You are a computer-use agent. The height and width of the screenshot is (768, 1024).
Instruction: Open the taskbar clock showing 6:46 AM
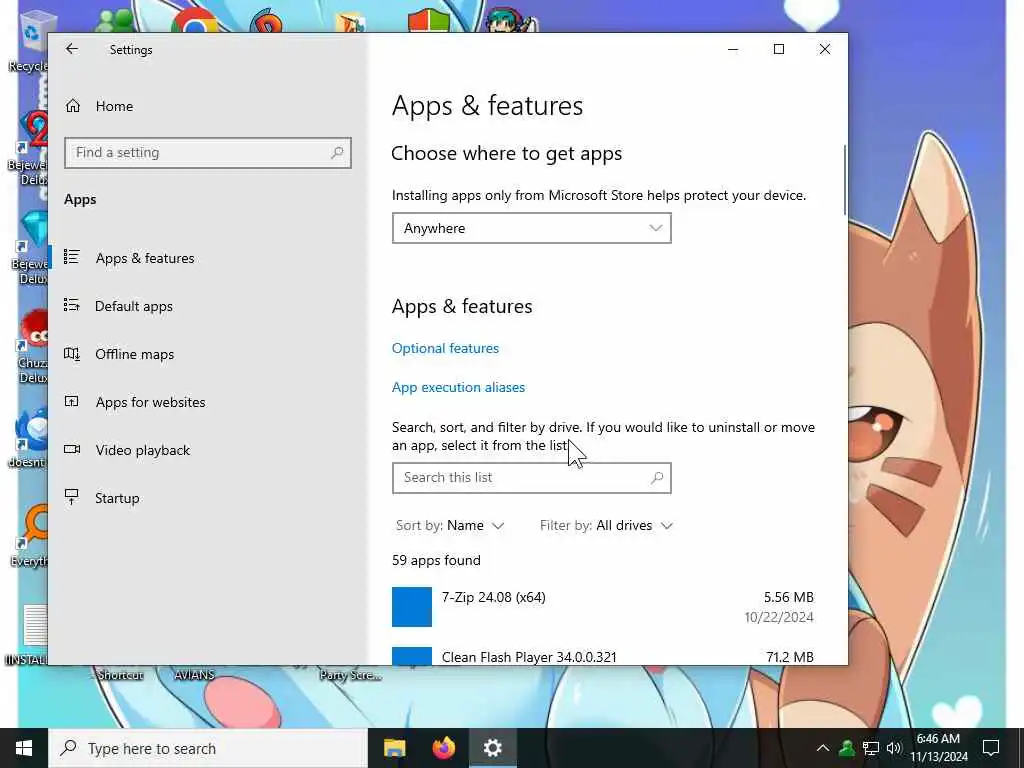pyautogui.click(x=939, y=748)
